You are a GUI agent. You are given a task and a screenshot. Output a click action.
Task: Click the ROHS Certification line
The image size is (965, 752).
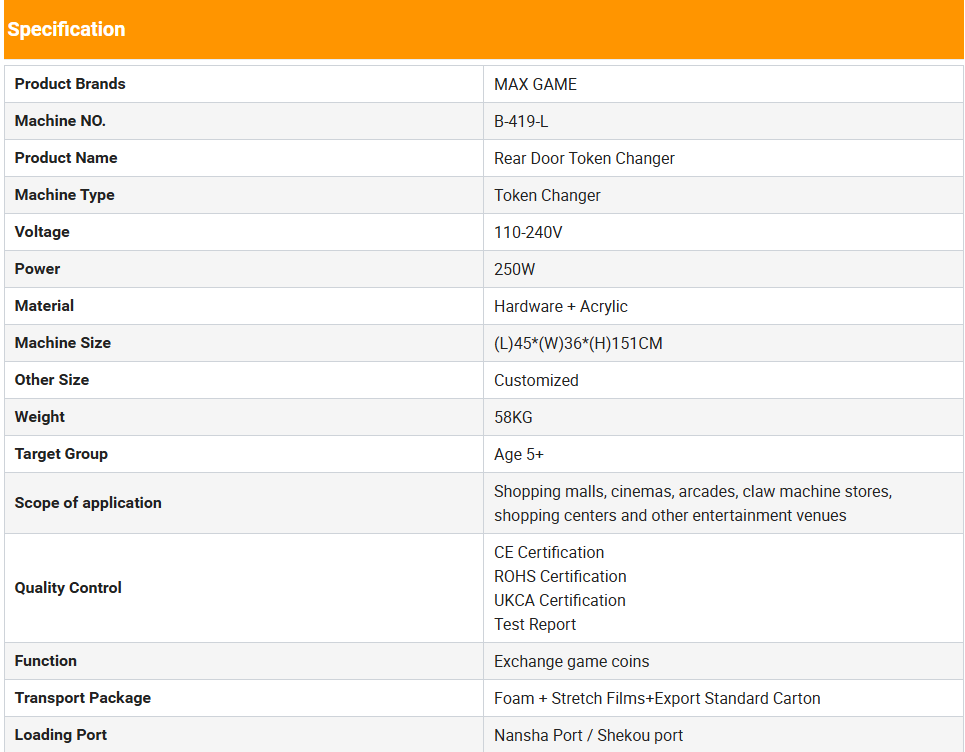[x=560, y=576]
